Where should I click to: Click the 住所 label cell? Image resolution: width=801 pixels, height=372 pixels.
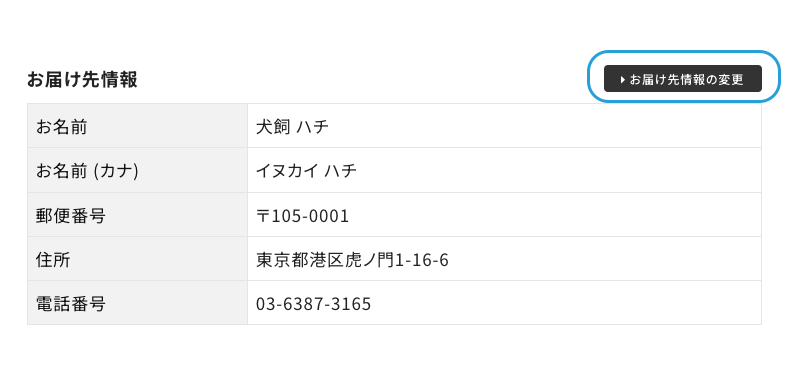[137, 259]
